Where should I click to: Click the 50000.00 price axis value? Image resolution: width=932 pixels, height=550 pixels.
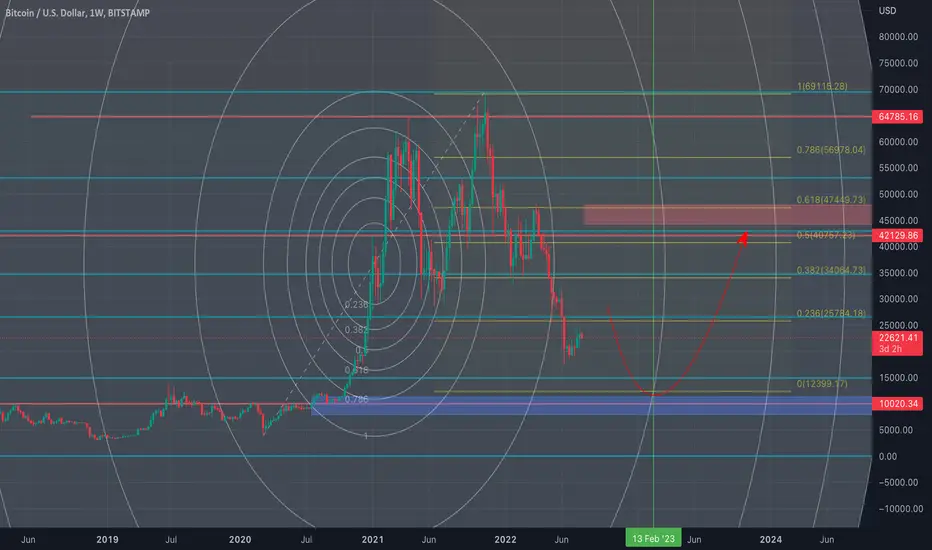click(898, 194)
